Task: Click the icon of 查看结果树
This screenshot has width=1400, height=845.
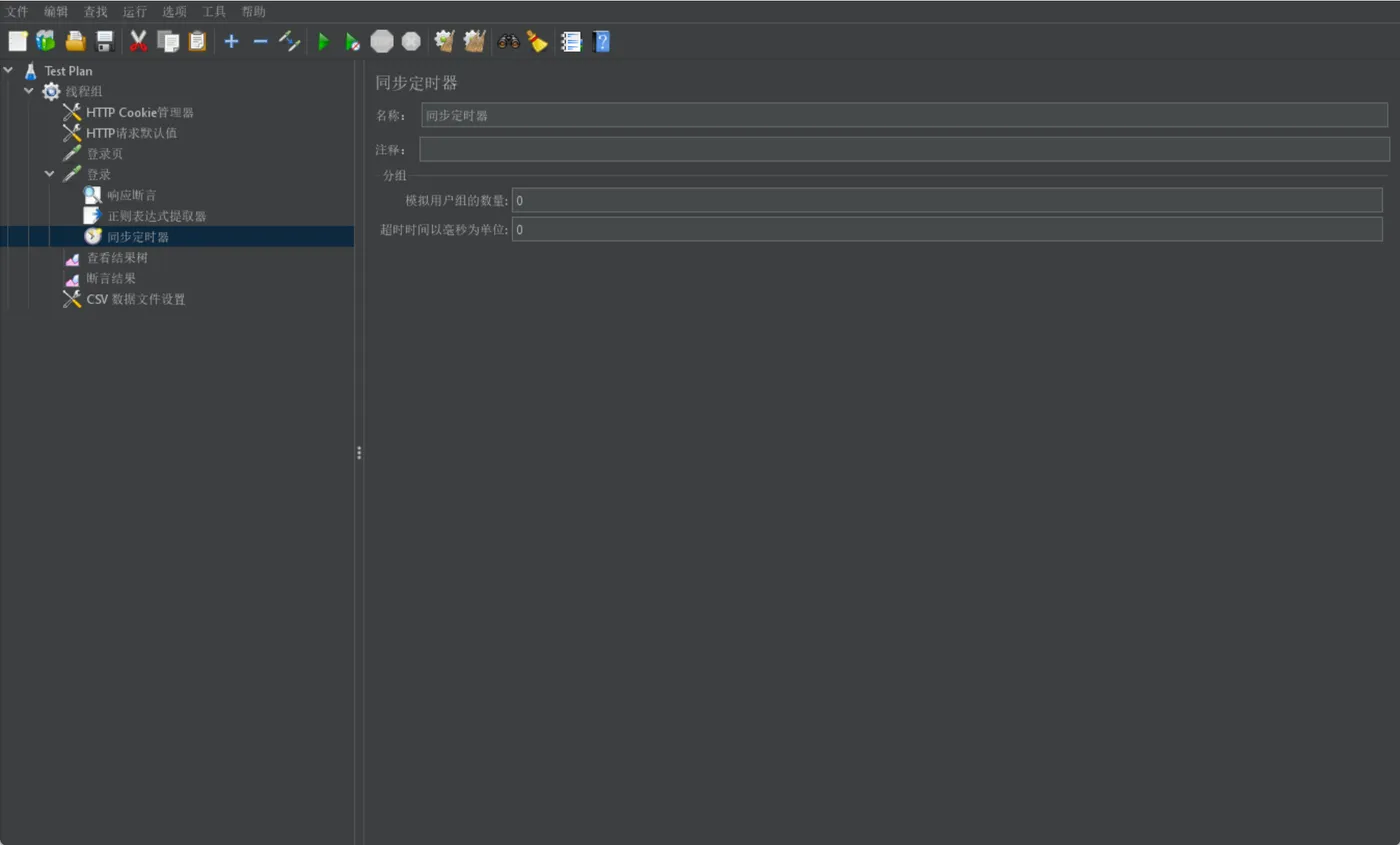Action: (x=72, y=258)
